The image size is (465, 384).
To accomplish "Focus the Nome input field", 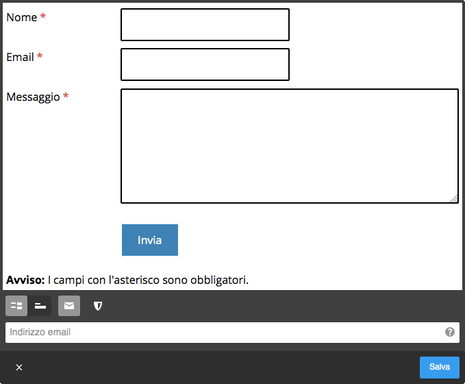I will (205, 25).
